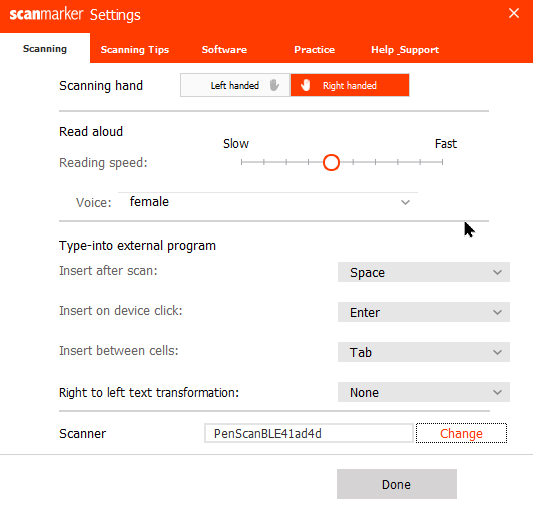Viewport: 533px width, 512px height.
Task: Close the Settings window with X
Action: [x=514, y=14]
